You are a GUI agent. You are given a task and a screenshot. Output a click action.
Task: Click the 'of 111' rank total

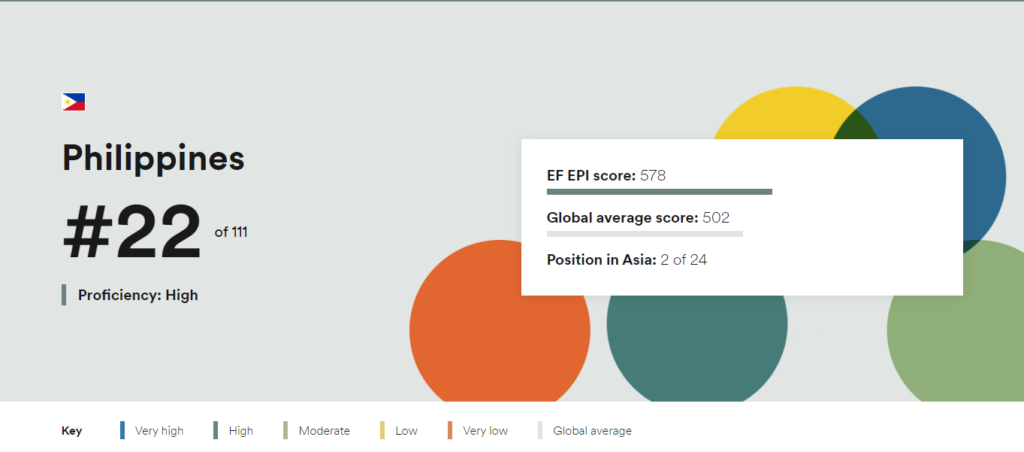click(x=231, y=232)
